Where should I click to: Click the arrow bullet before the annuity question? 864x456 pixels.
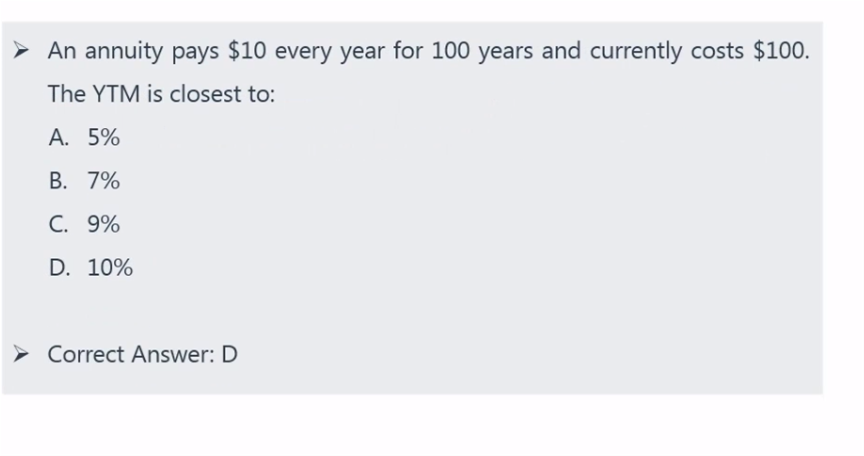(x=21, y=51)
